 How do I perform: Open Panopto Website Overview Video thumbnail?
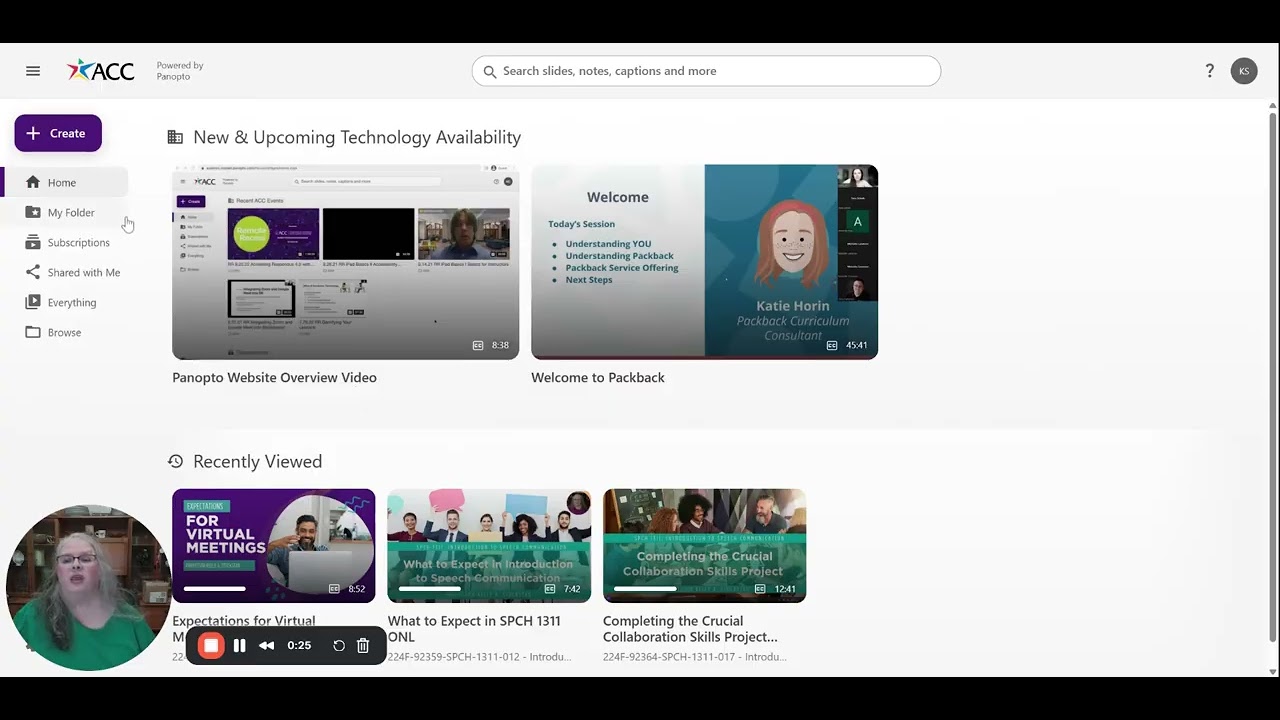(x=345, y=262)
